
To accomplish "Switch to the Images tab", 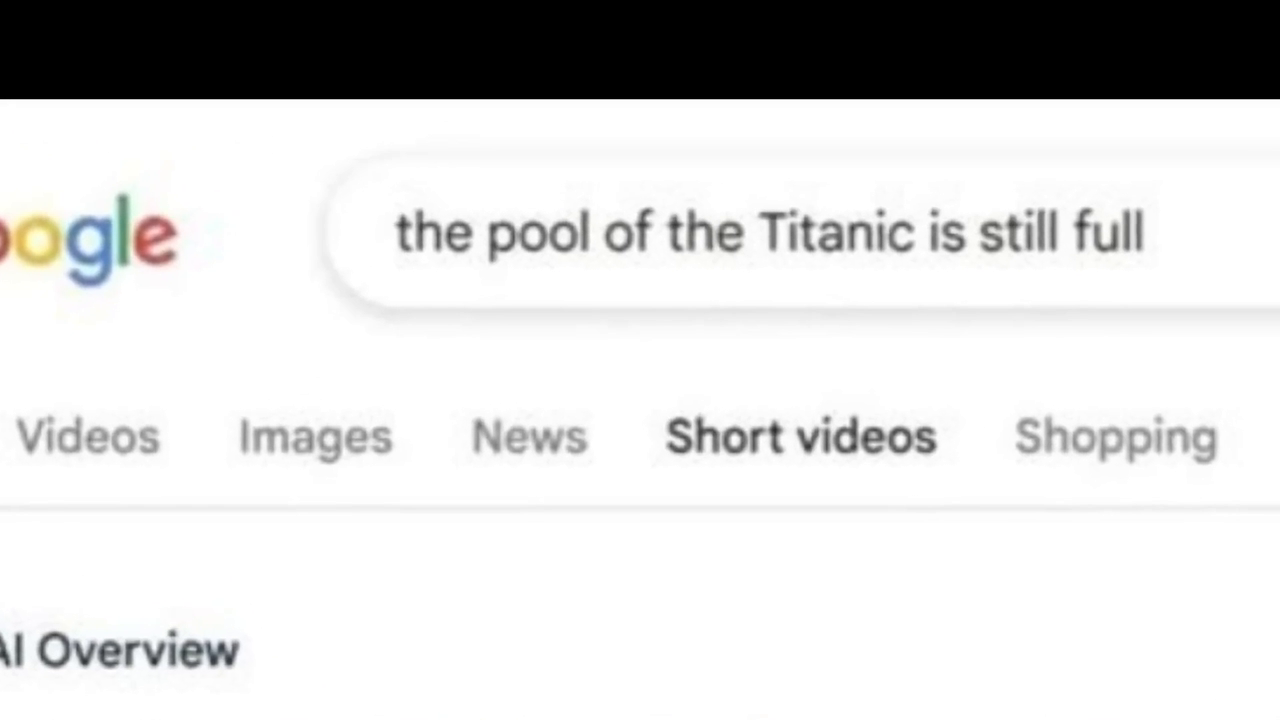I will point(315,437).
